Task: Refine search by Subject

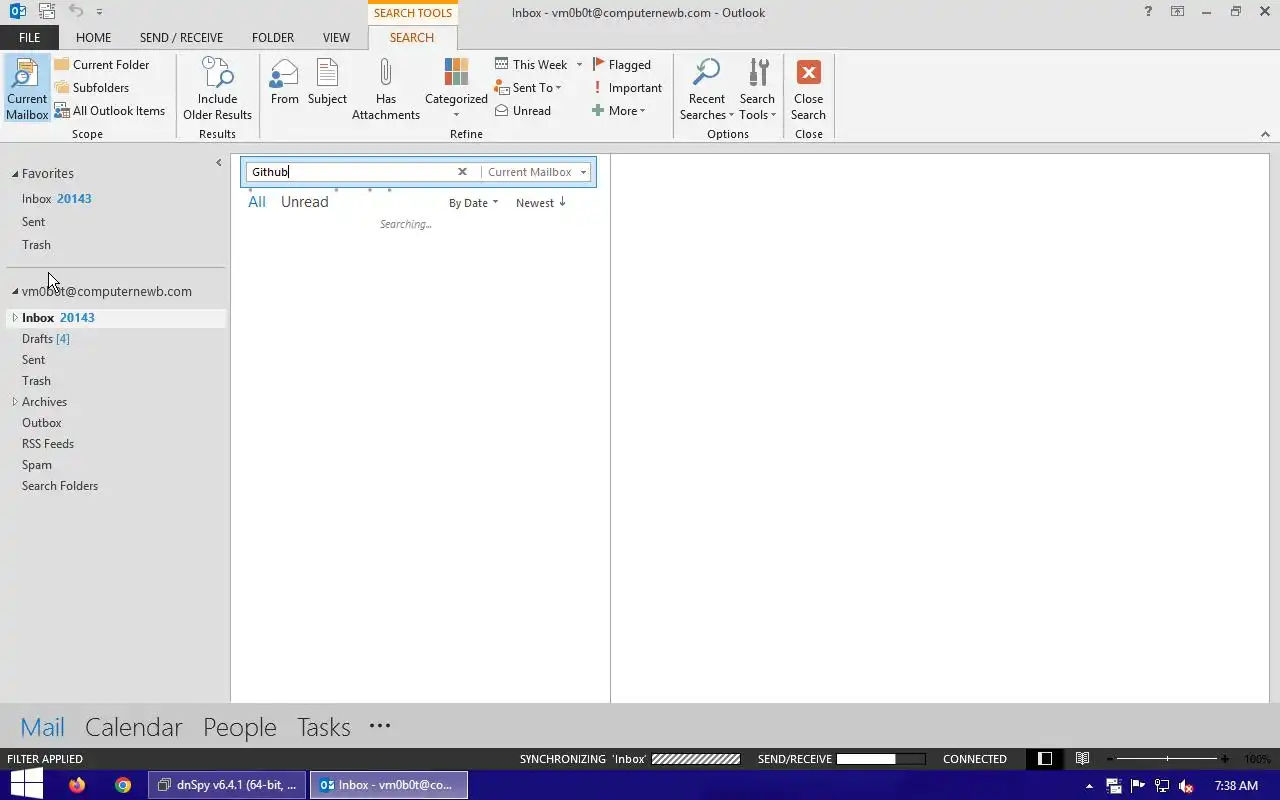Action: pyautogui.click(x=327, y=82)
